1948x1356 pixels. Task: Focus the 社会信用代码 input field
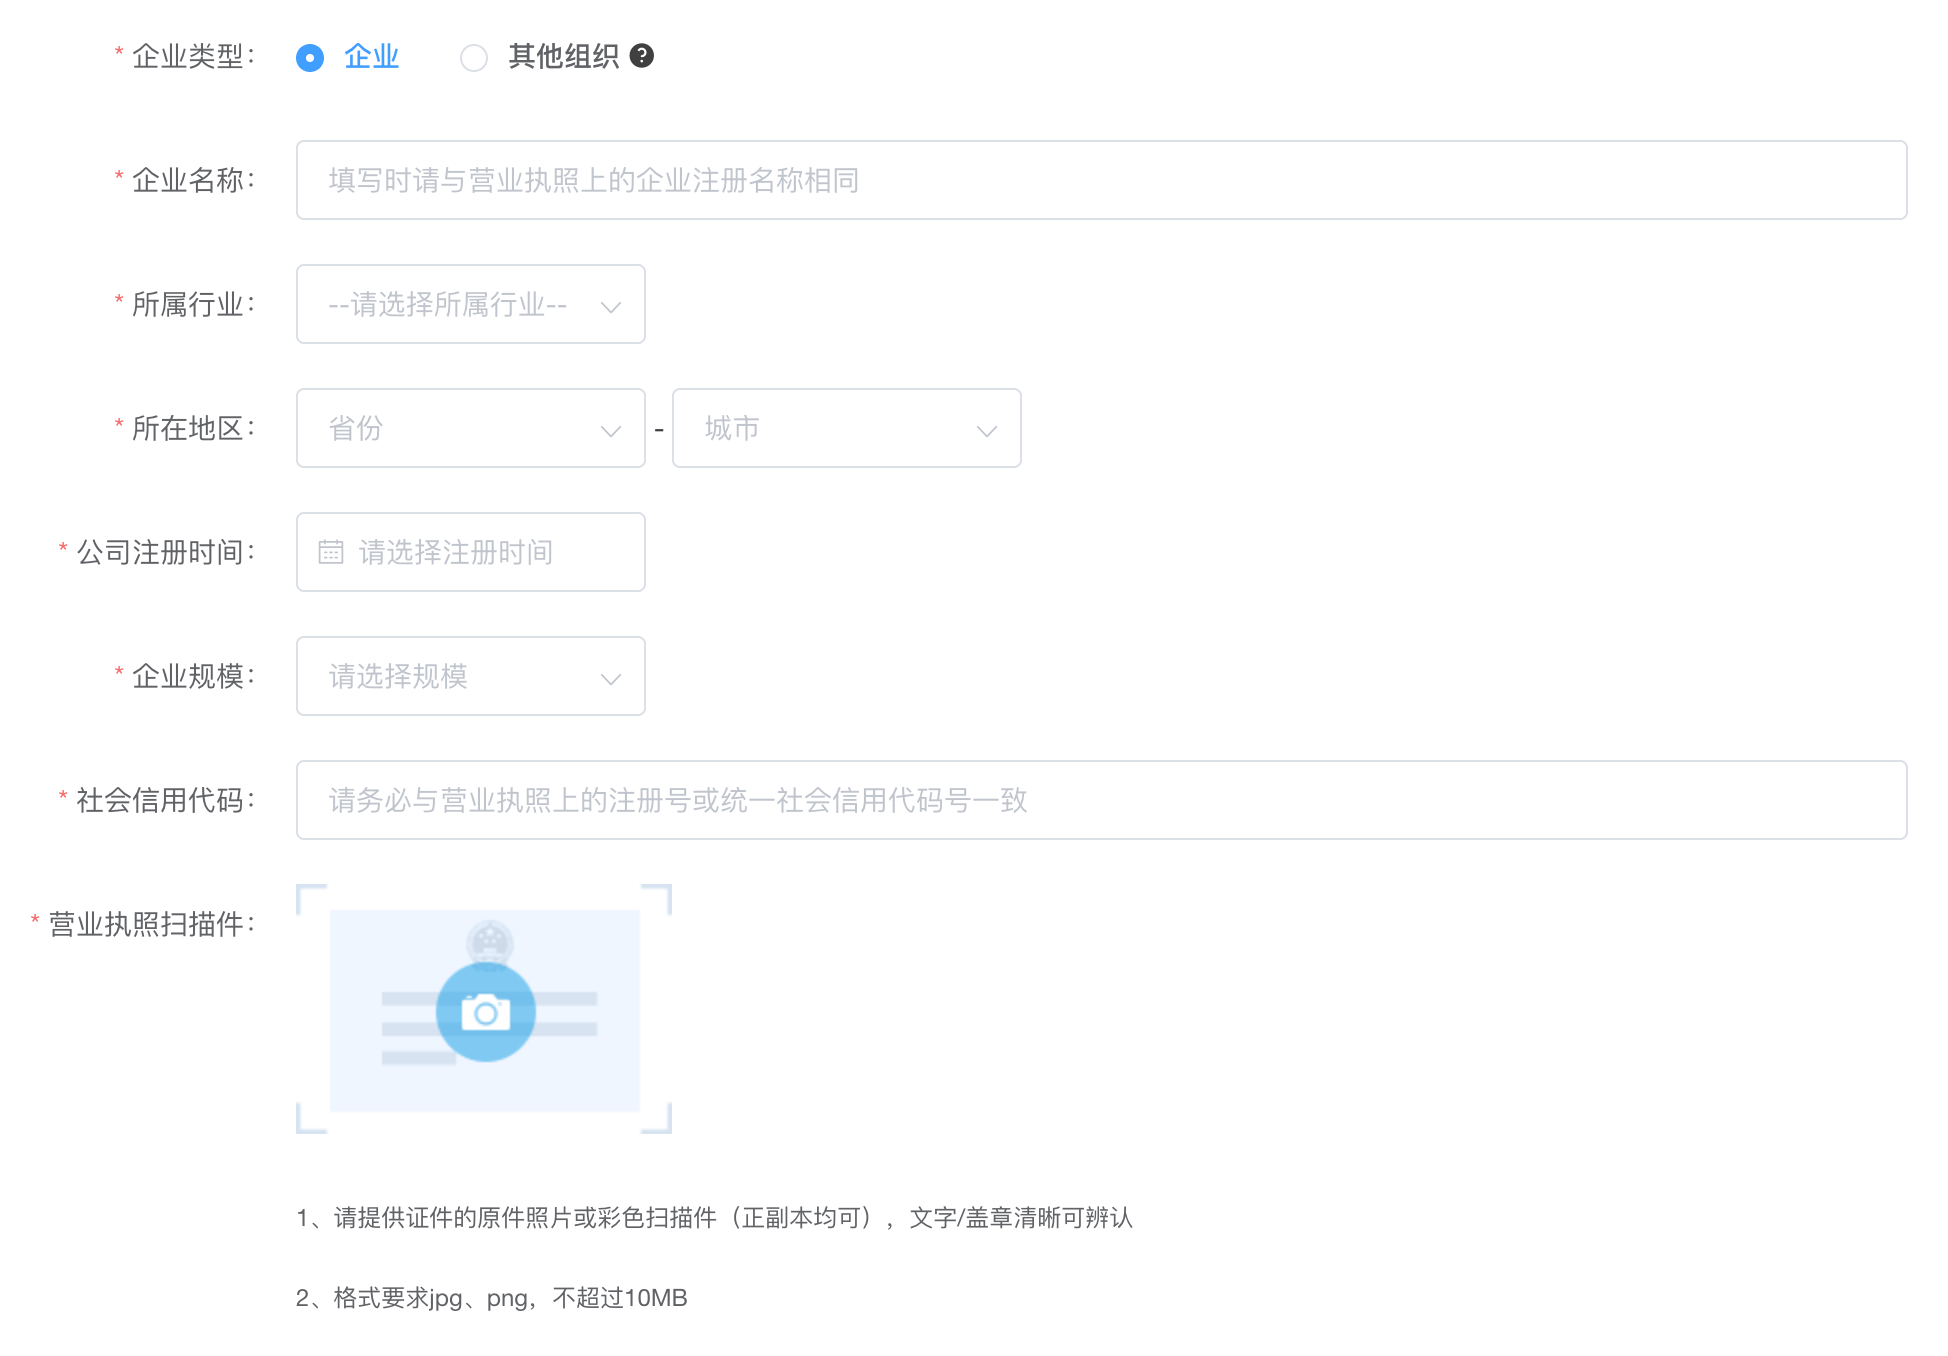click(x=1100, y=800)
